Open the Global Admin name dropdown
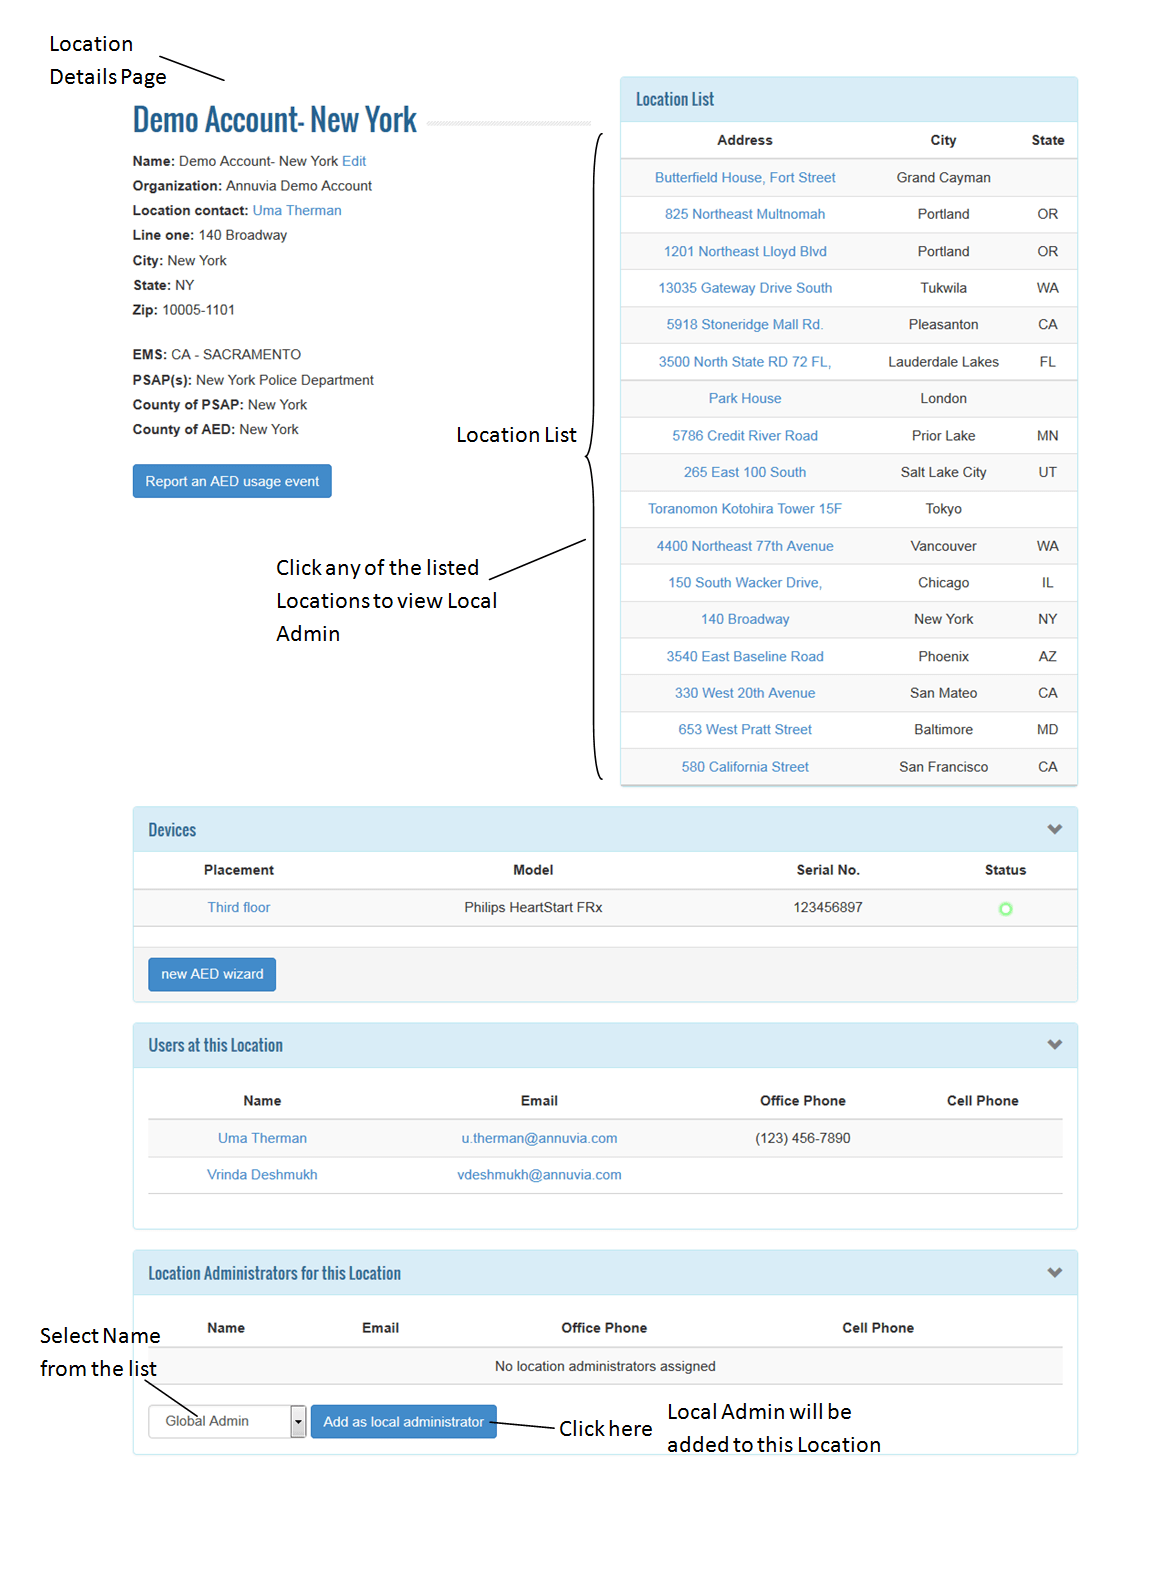The width and height of the screenshot is (1168, 1572). point(227,1421)
